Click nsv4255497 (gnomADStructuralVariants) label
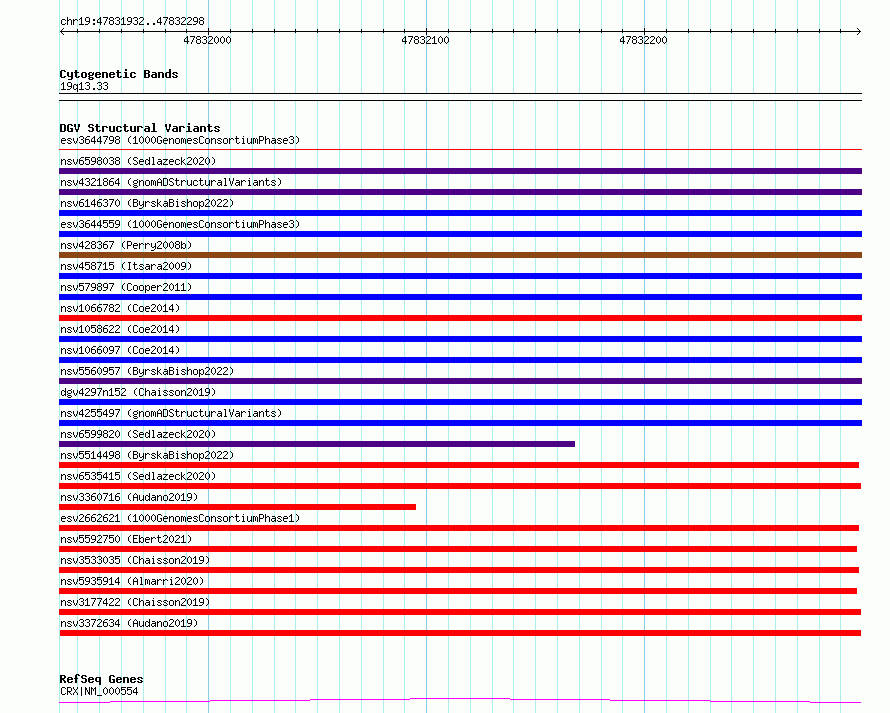Viewport: 890px width, 713px height. [171, 413]
